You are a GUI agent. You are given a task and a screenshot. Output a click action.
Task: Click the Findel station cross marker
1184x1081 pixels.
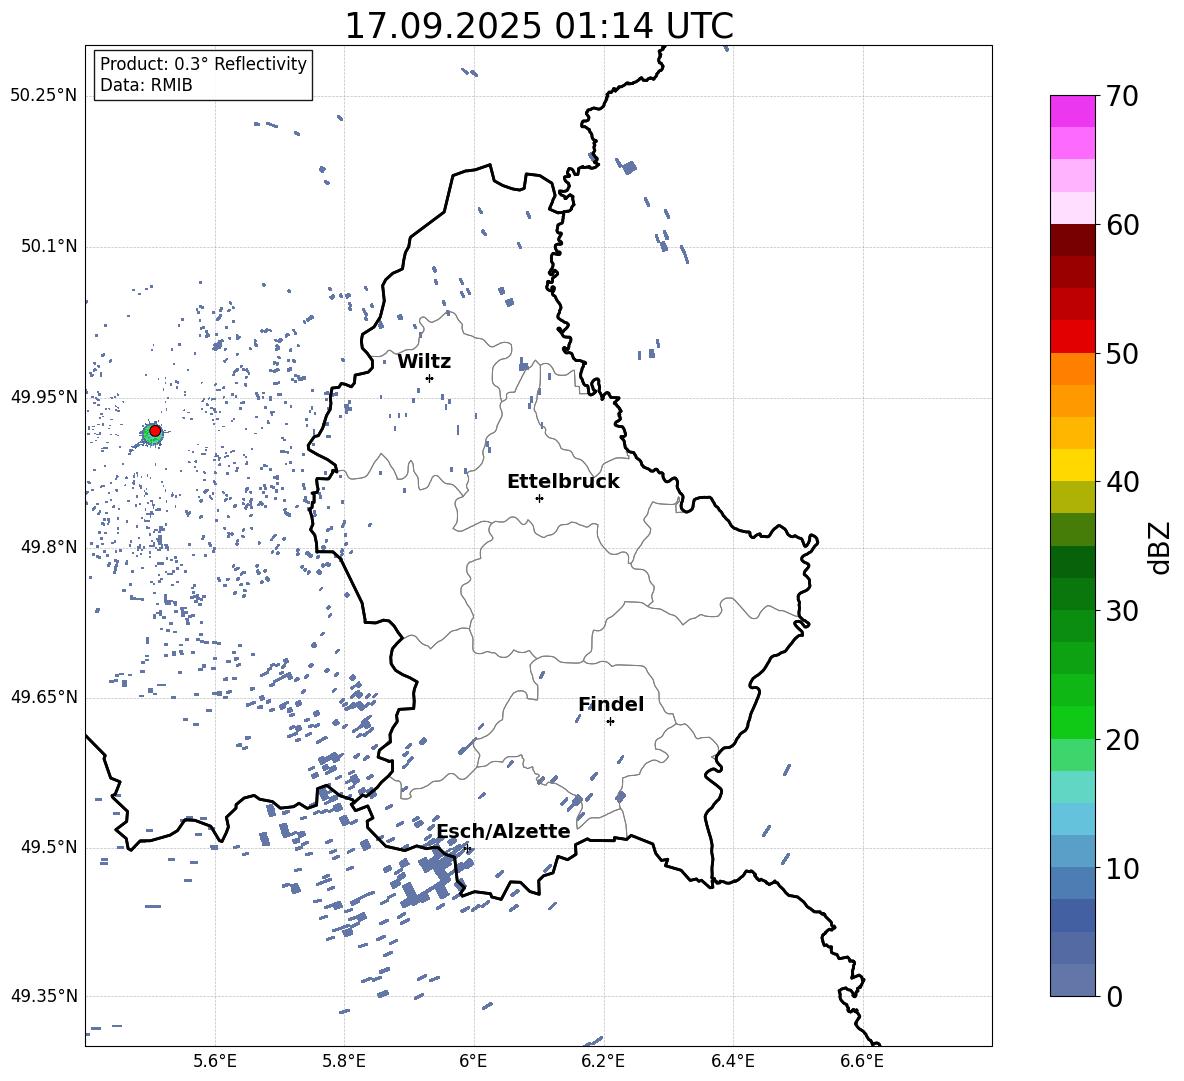point(610,722)
